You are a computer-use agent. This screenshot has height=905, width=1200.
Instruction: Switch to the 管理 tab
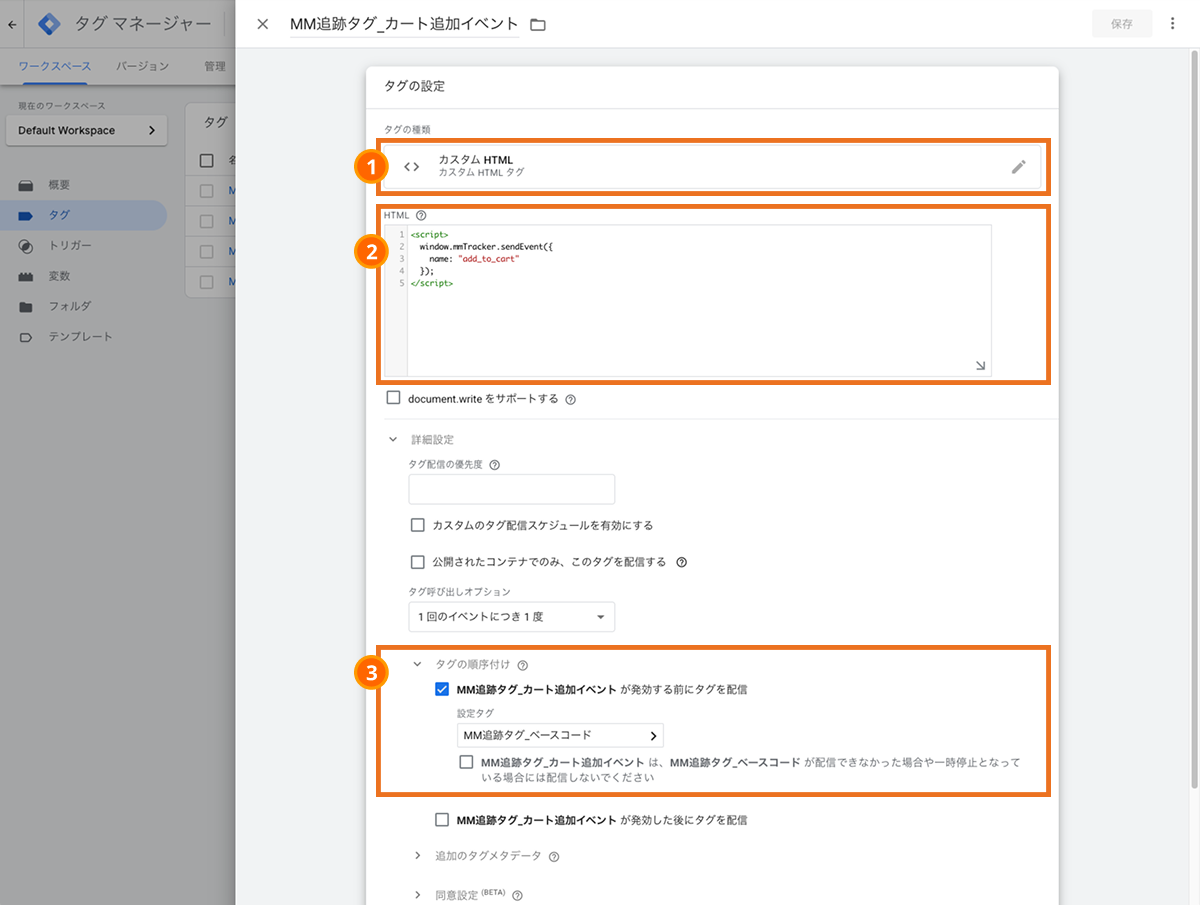(x=215, y=67)
